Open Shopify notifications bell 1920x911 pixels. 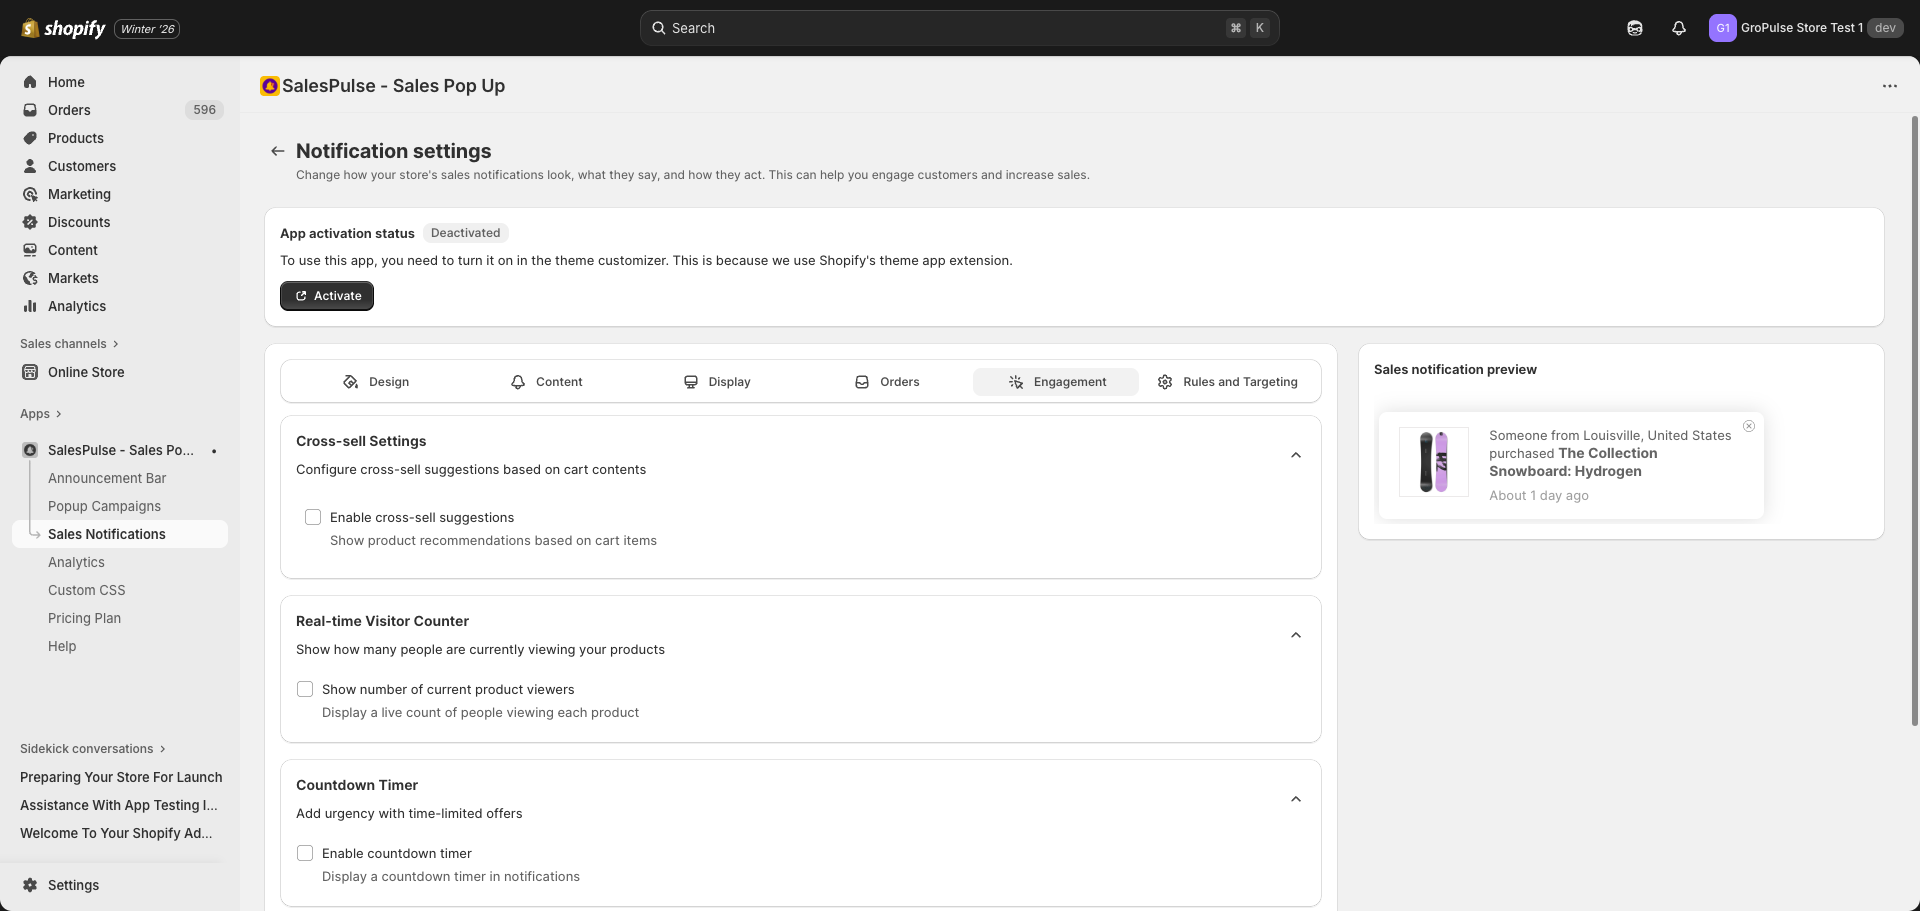[x=1678, y=27]
